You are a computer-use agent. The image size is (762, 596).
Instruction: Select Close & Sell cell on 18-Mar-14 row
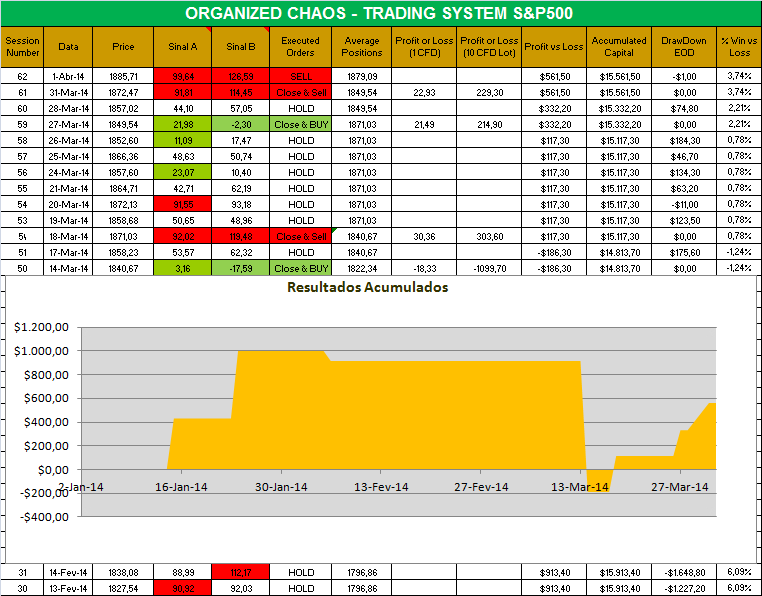pos(300,237)
